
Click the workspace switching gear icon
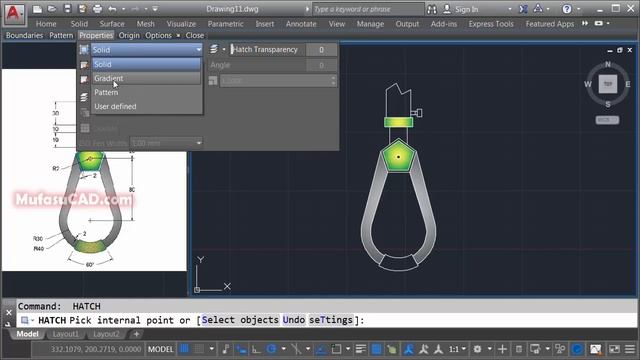coord(477,349)
